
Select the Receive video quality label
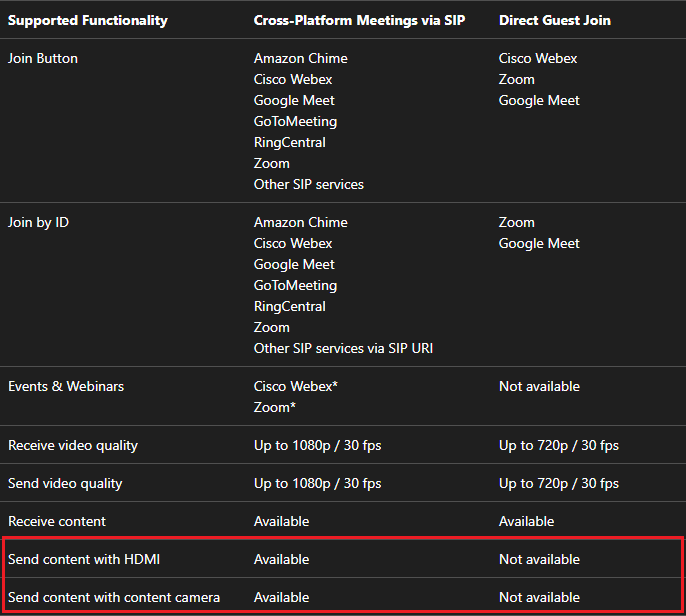coord(73,445)
